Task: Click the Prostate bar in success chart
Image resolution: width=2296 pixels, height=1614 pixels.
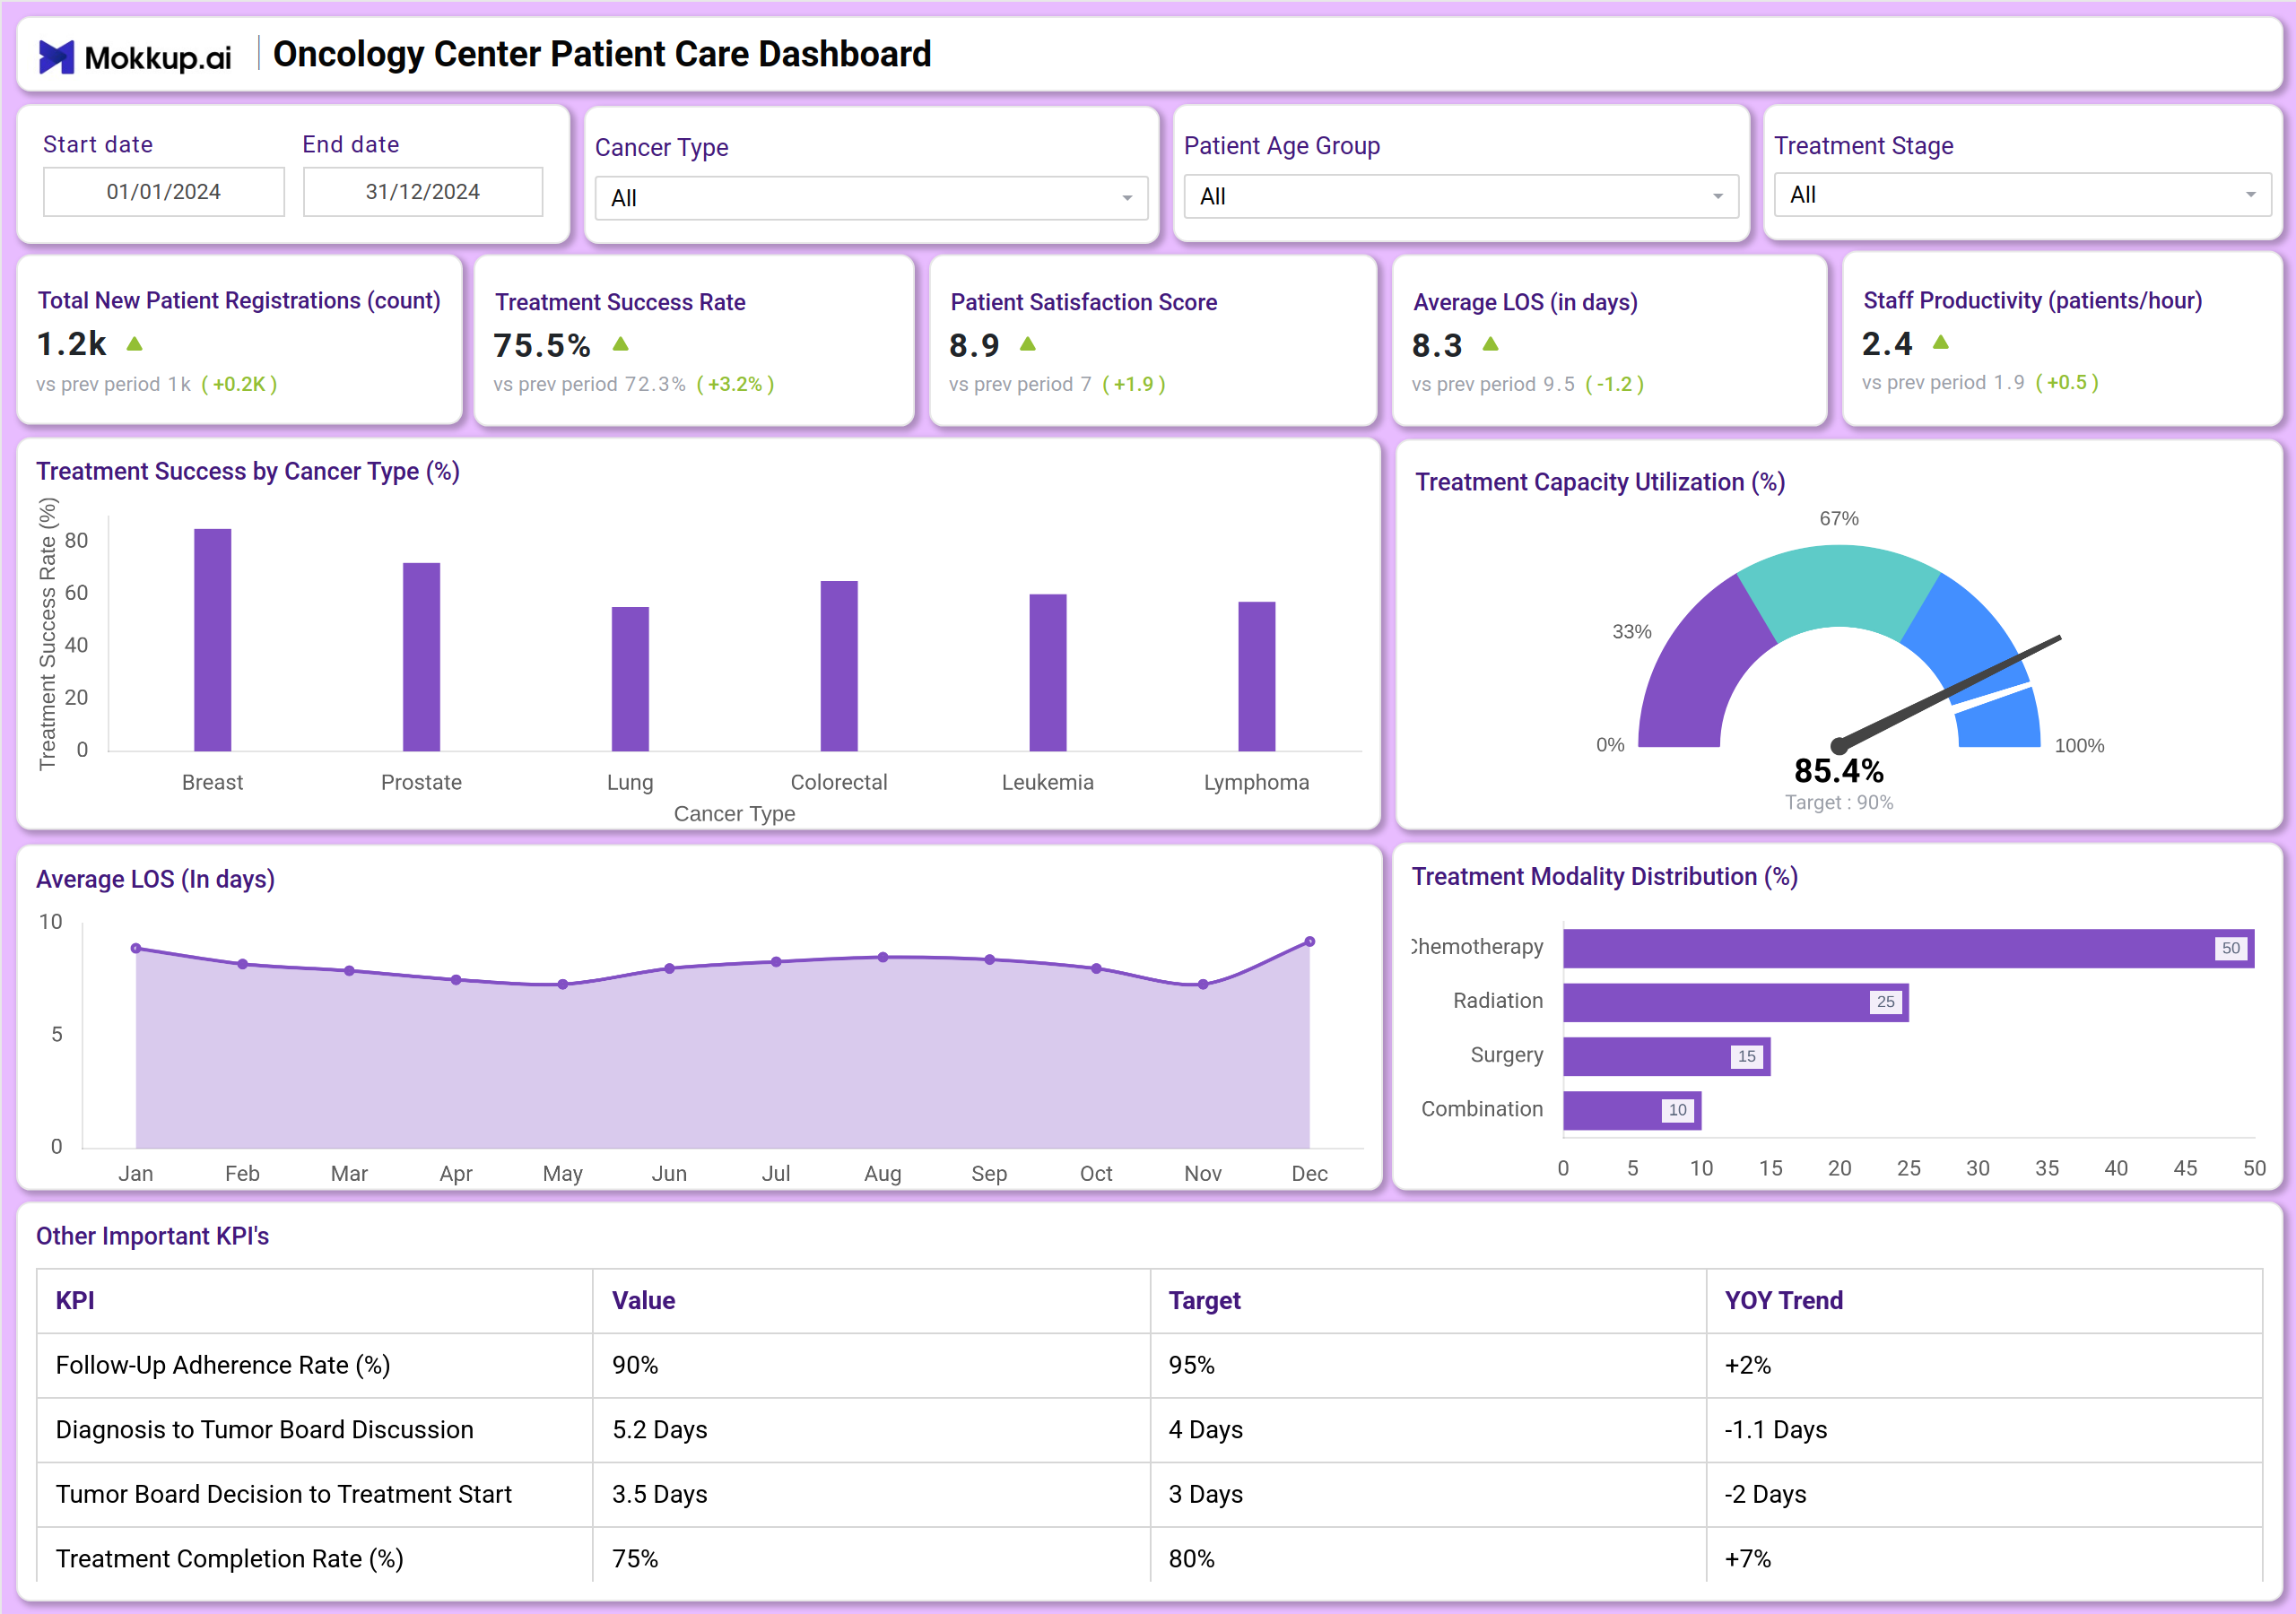Action: [421, 657]
